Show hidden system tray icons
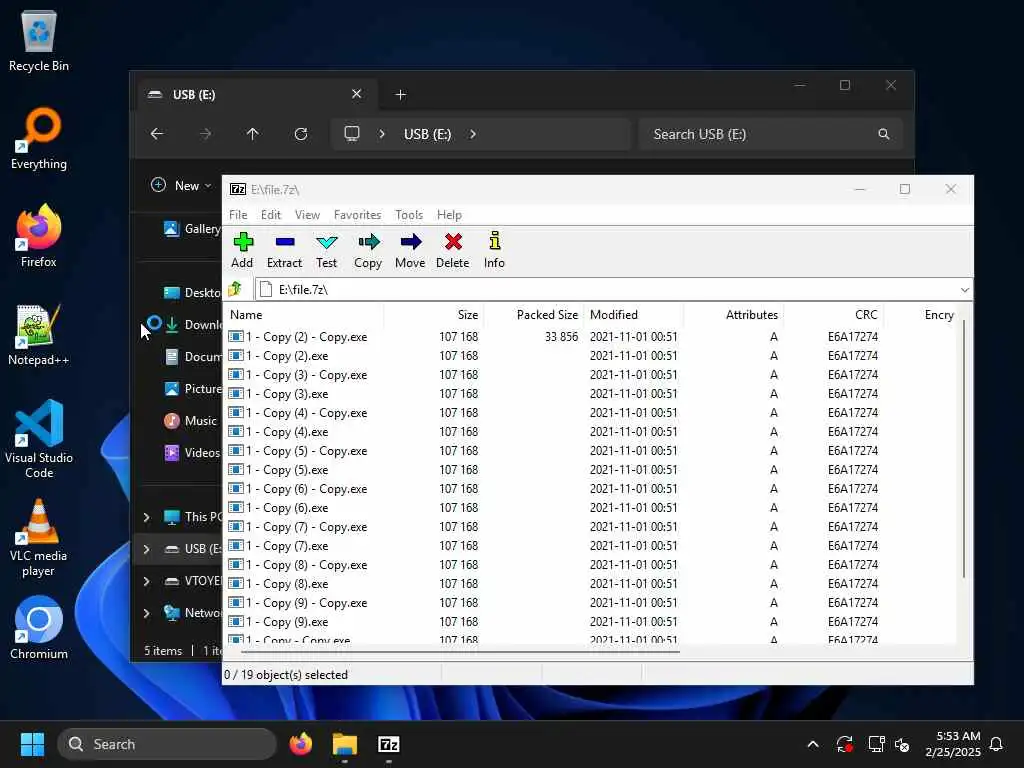Image resolution: width=1024 pixels, height=768 pixels. tap(813, 744)
